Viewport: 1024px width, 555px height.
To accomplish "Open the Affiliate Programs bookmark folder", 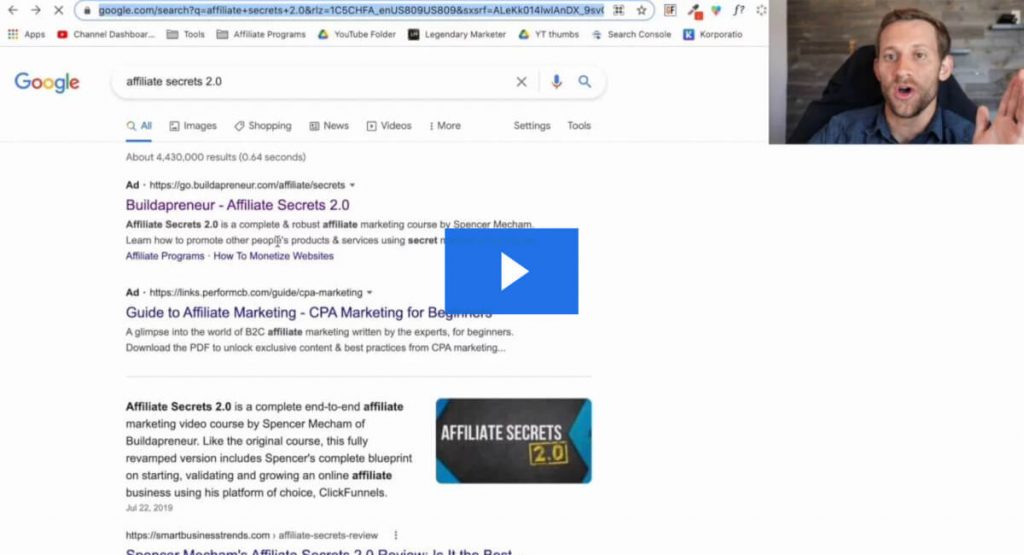I will point(261,35).
